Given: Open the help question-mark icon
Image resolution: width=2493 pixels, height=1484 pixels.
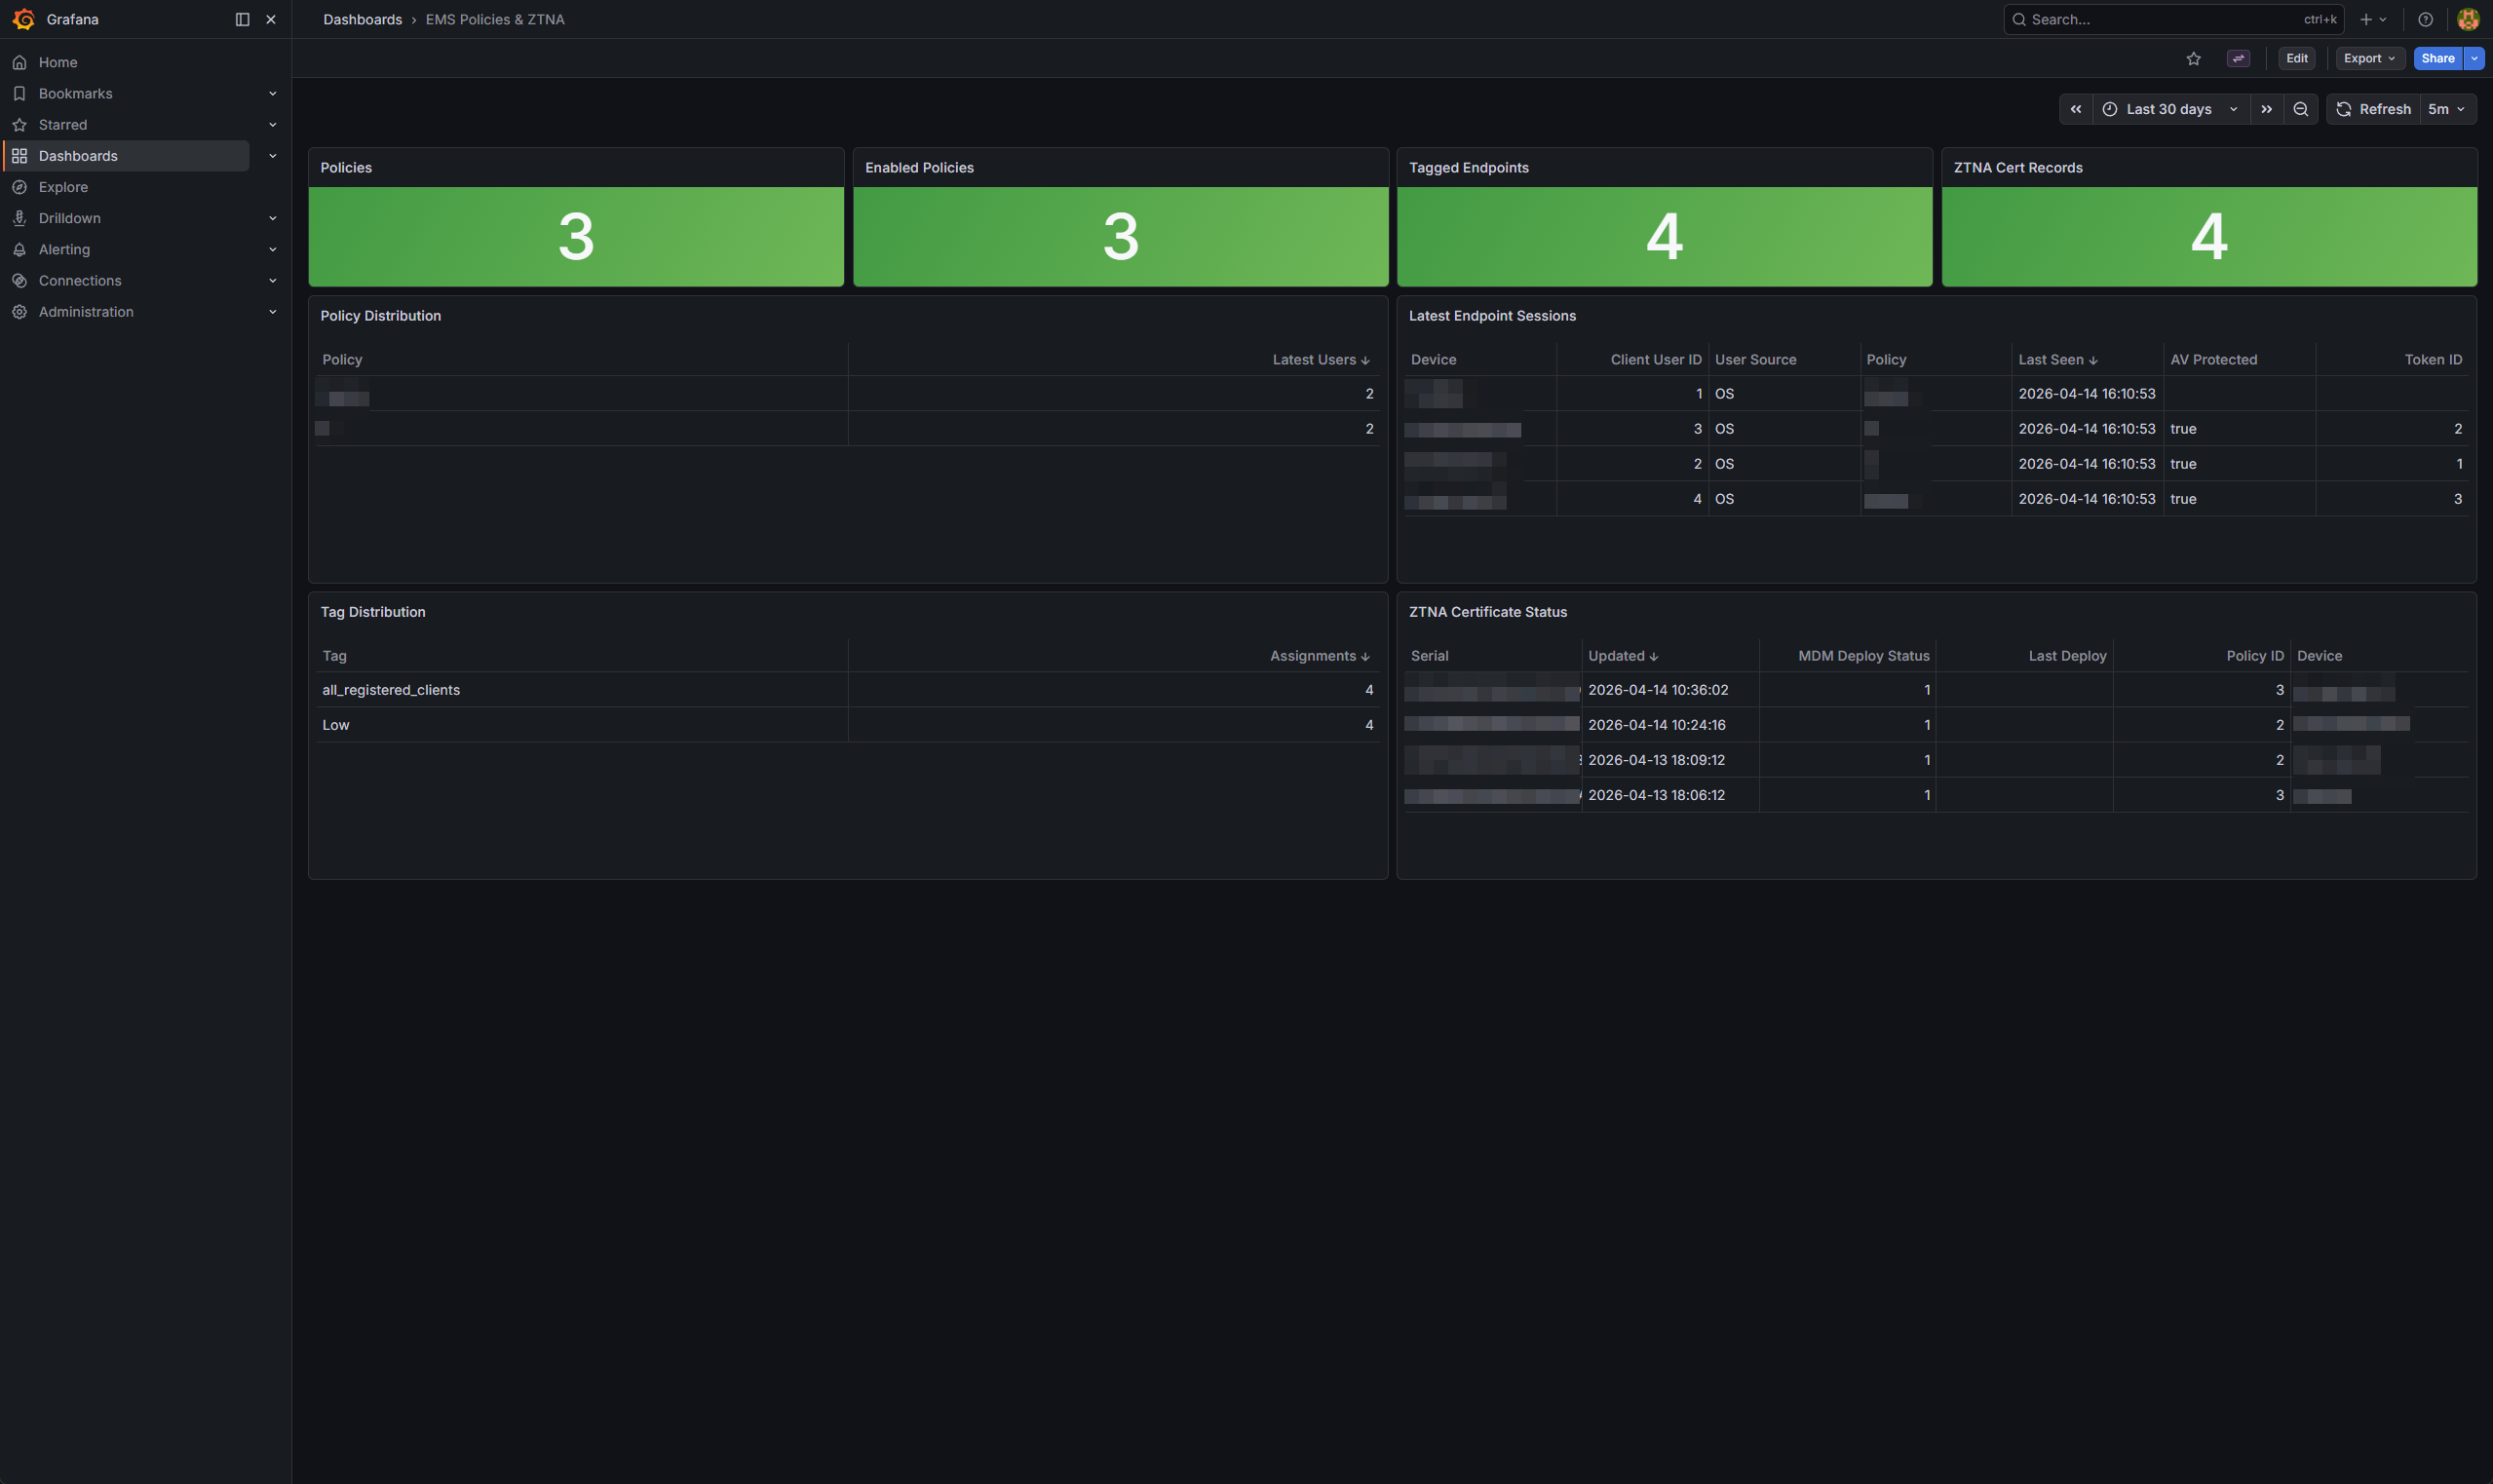Looking at the screenshot, I should coord(2425,19).
